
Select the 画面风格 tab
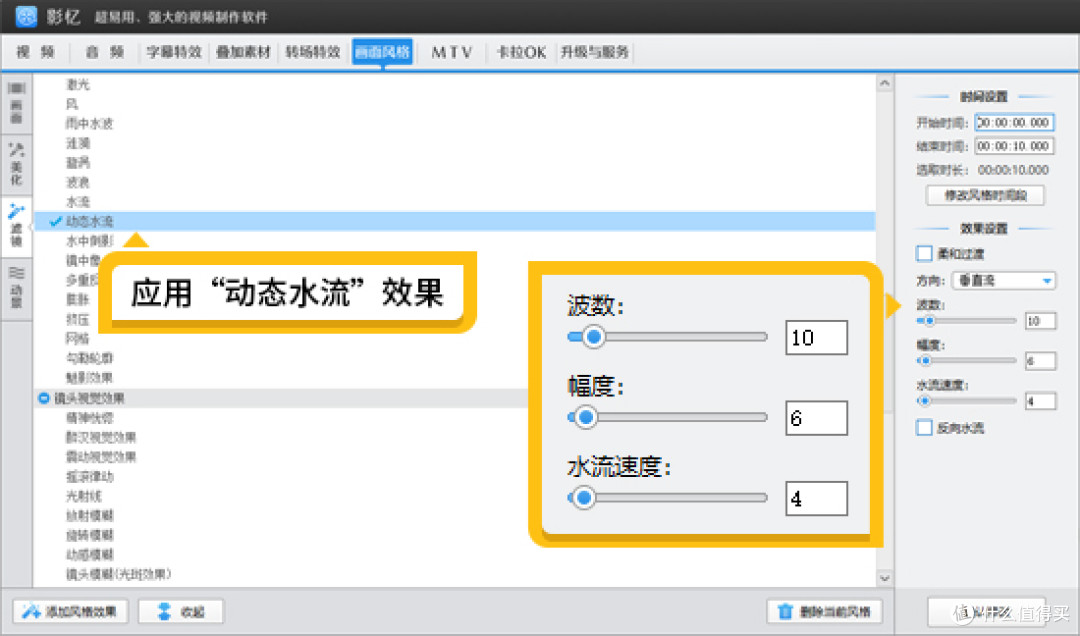[382, 52]
